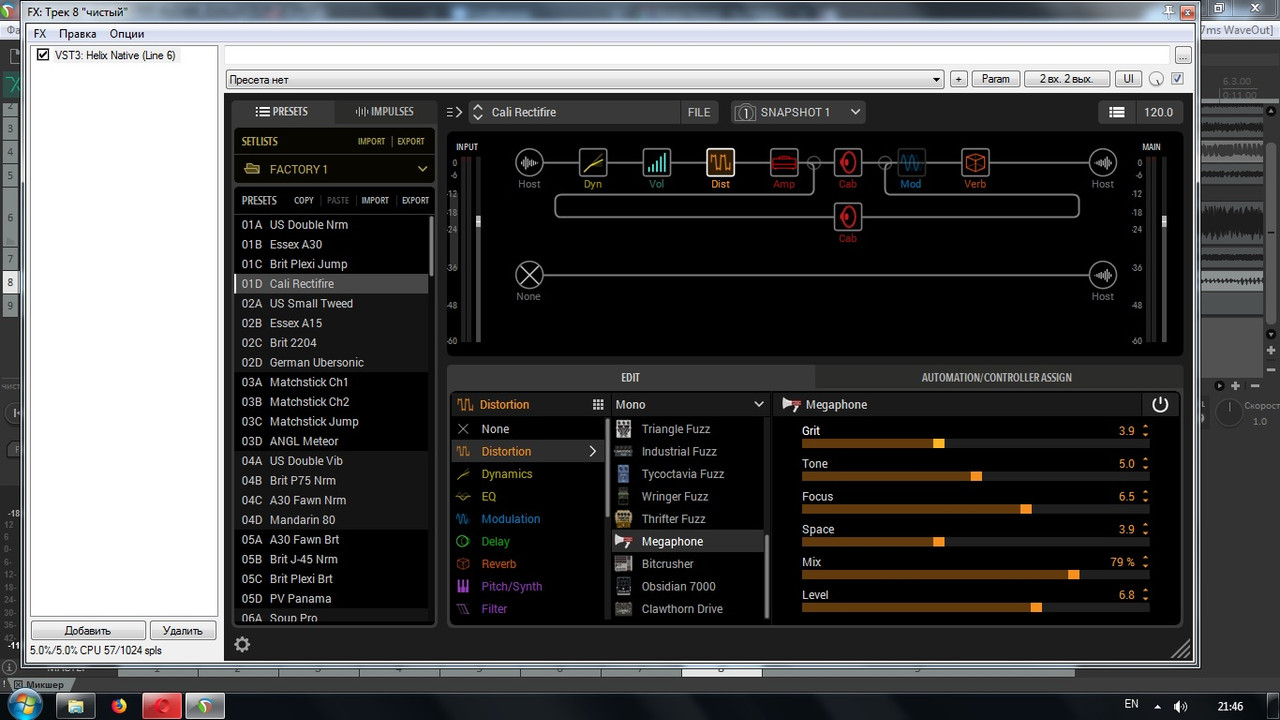Toggle the Megaphone block power button
Screen dimensions: 1280x720
click(1160, 405)
